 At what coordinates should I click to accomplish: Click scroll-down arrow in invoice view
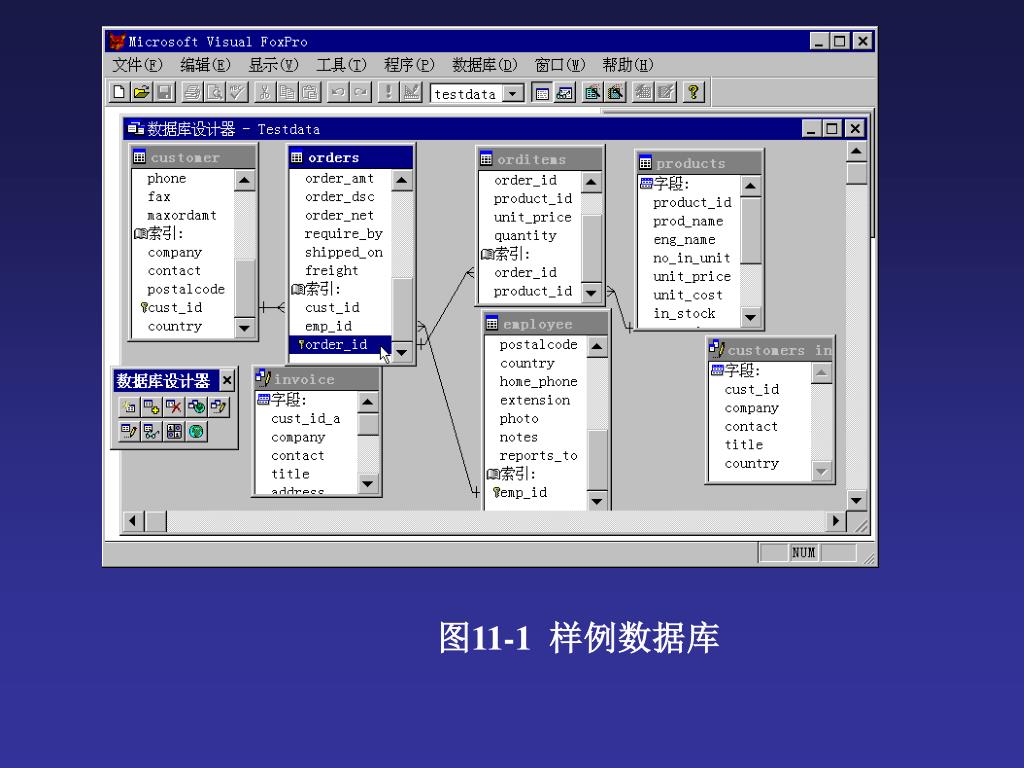(x=368, y=484)
